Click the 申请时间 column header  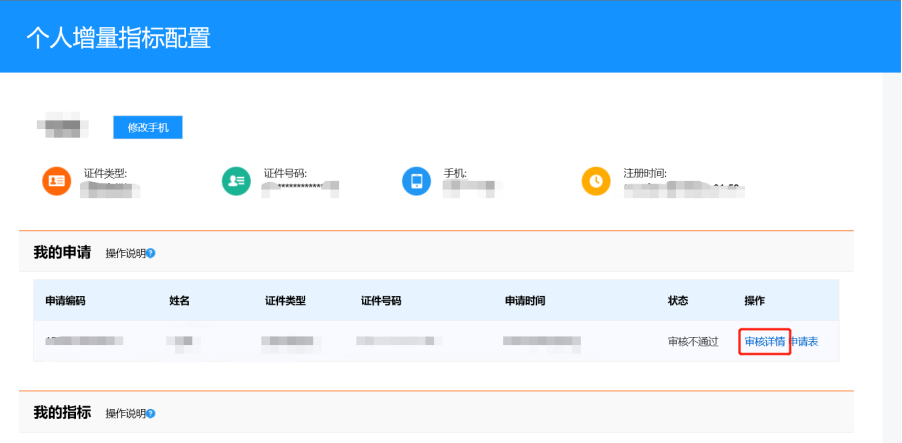tap(525, 301)
